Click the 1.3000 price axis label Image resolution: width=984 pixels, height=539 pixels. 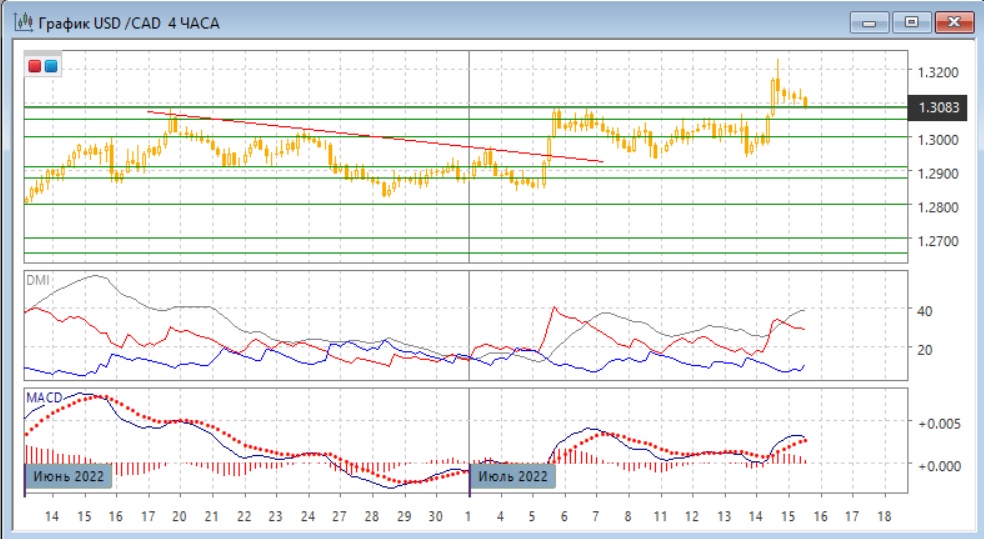[938, 140]
